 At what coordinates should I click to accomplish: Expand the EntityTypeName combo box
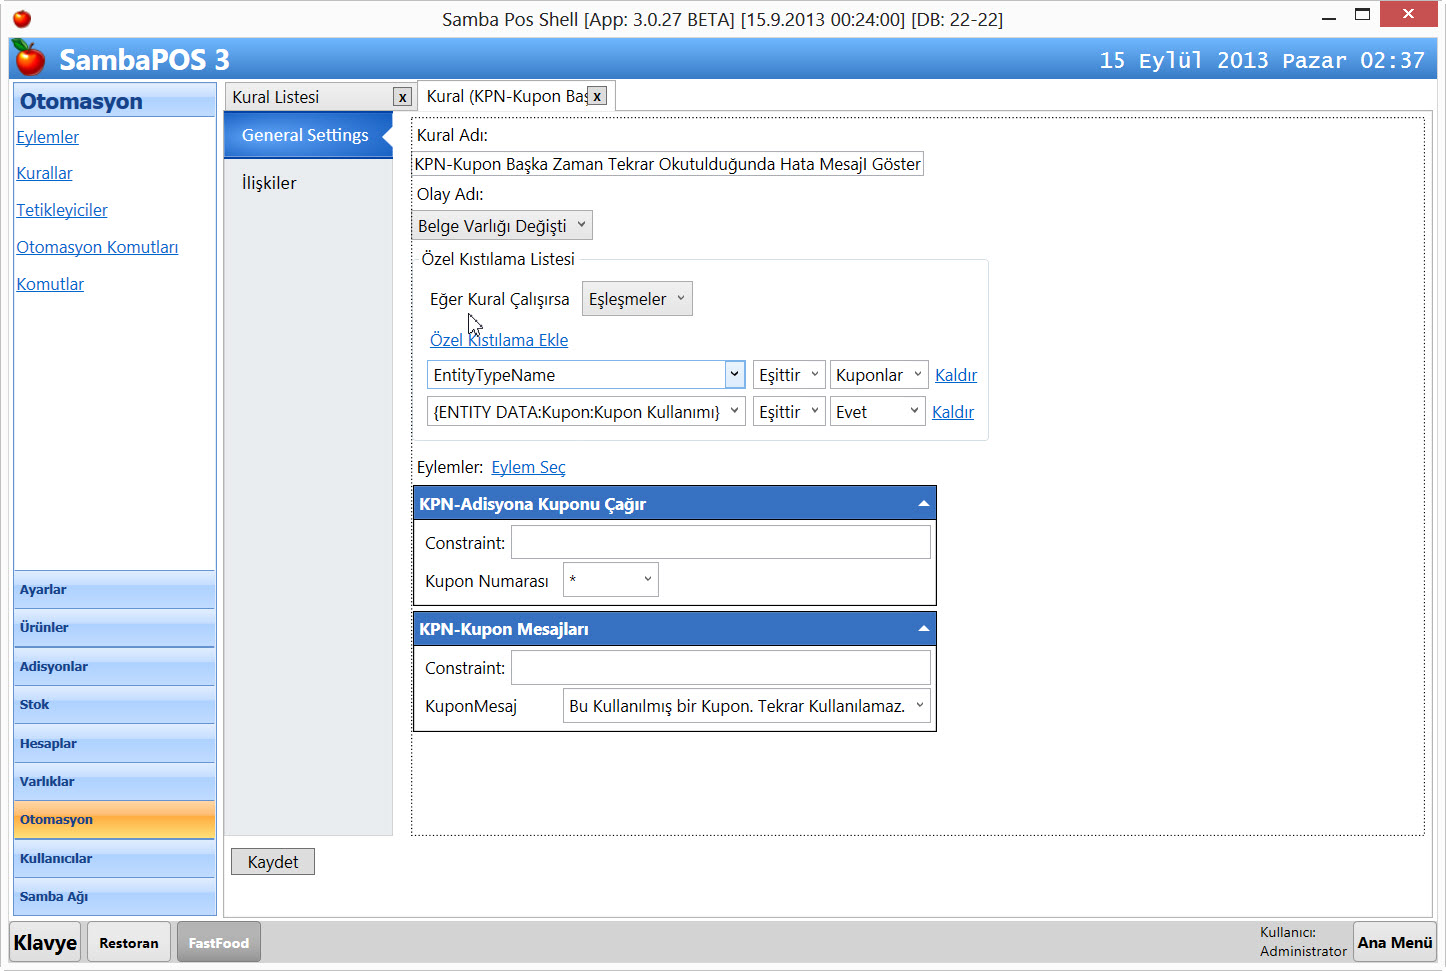pyautogui.click(x=734, y=375)
